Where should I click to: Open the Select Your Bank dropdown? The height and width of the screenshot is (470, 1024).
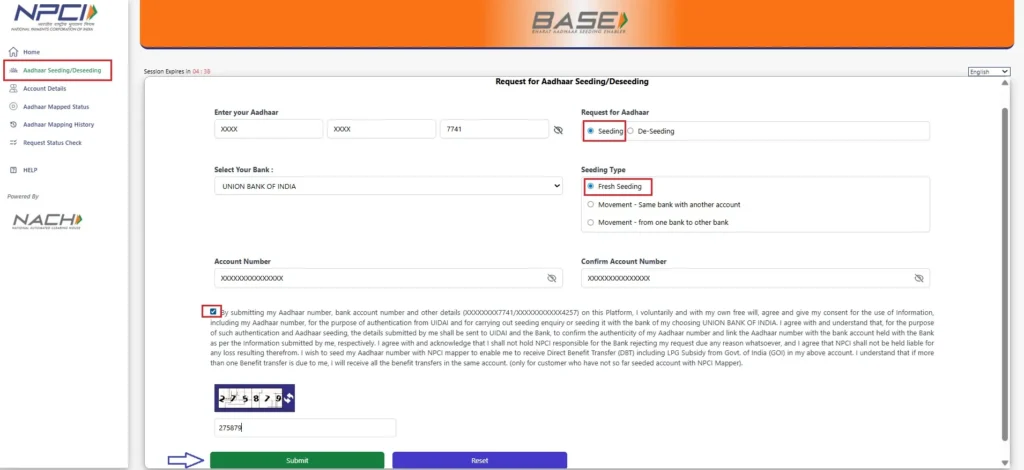coord(388,186)
